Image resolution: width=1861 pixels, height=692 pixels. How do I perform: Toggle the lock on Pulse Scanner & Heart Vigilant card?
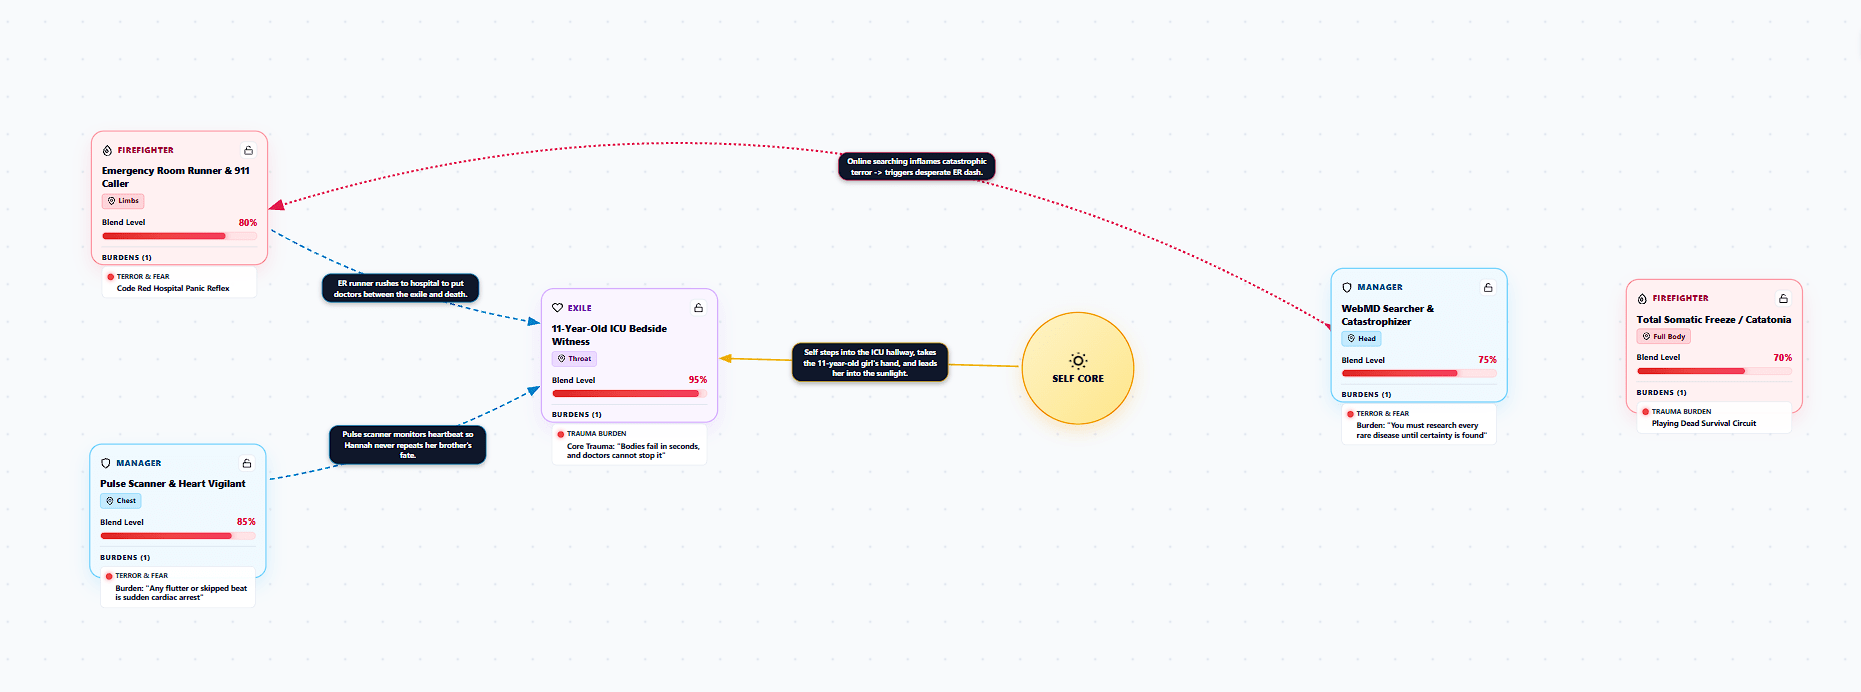pos(246,463)
